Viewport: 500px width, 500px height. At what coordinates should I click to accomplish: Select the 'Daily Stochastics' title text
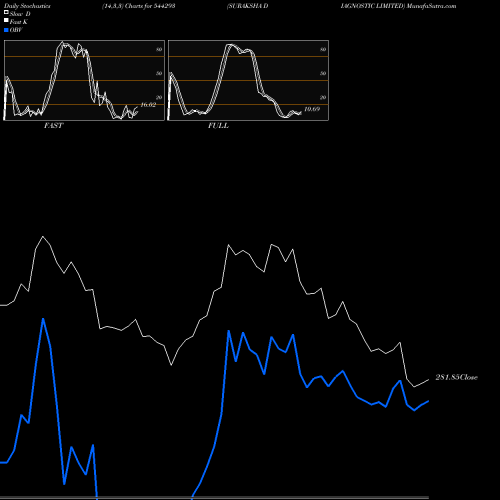27,6
